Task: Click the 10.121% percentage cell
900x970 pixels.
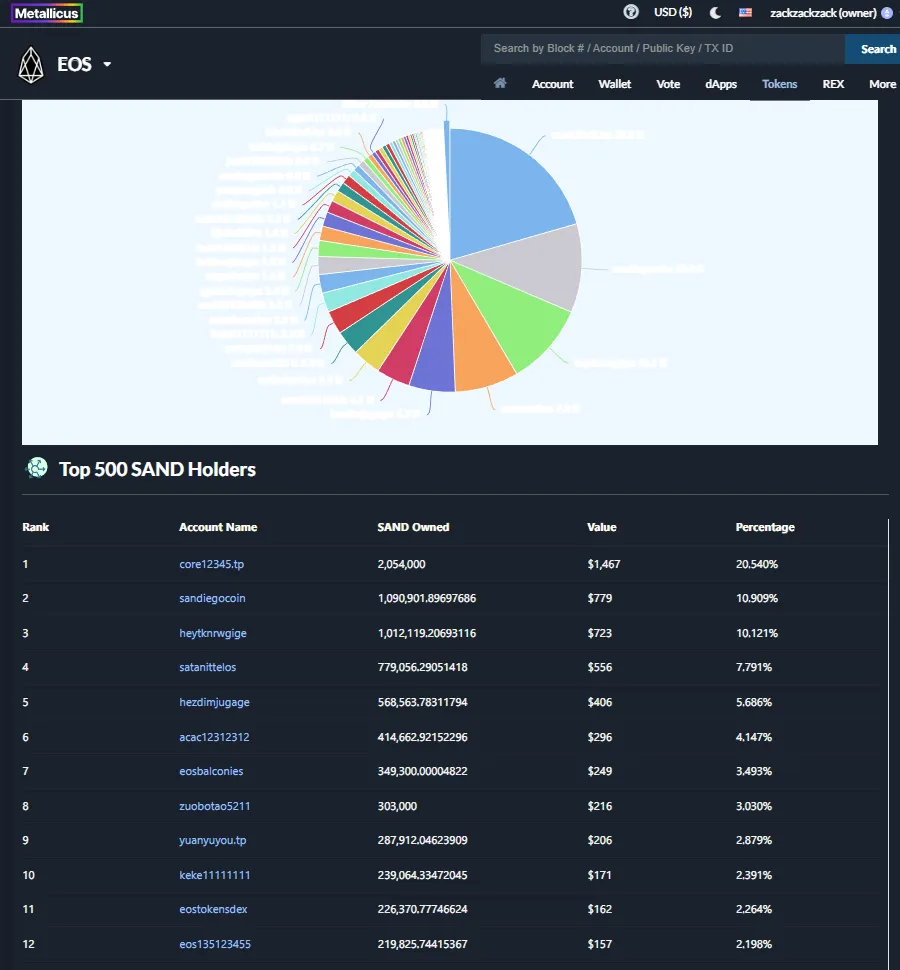Action: pos(756,633)
